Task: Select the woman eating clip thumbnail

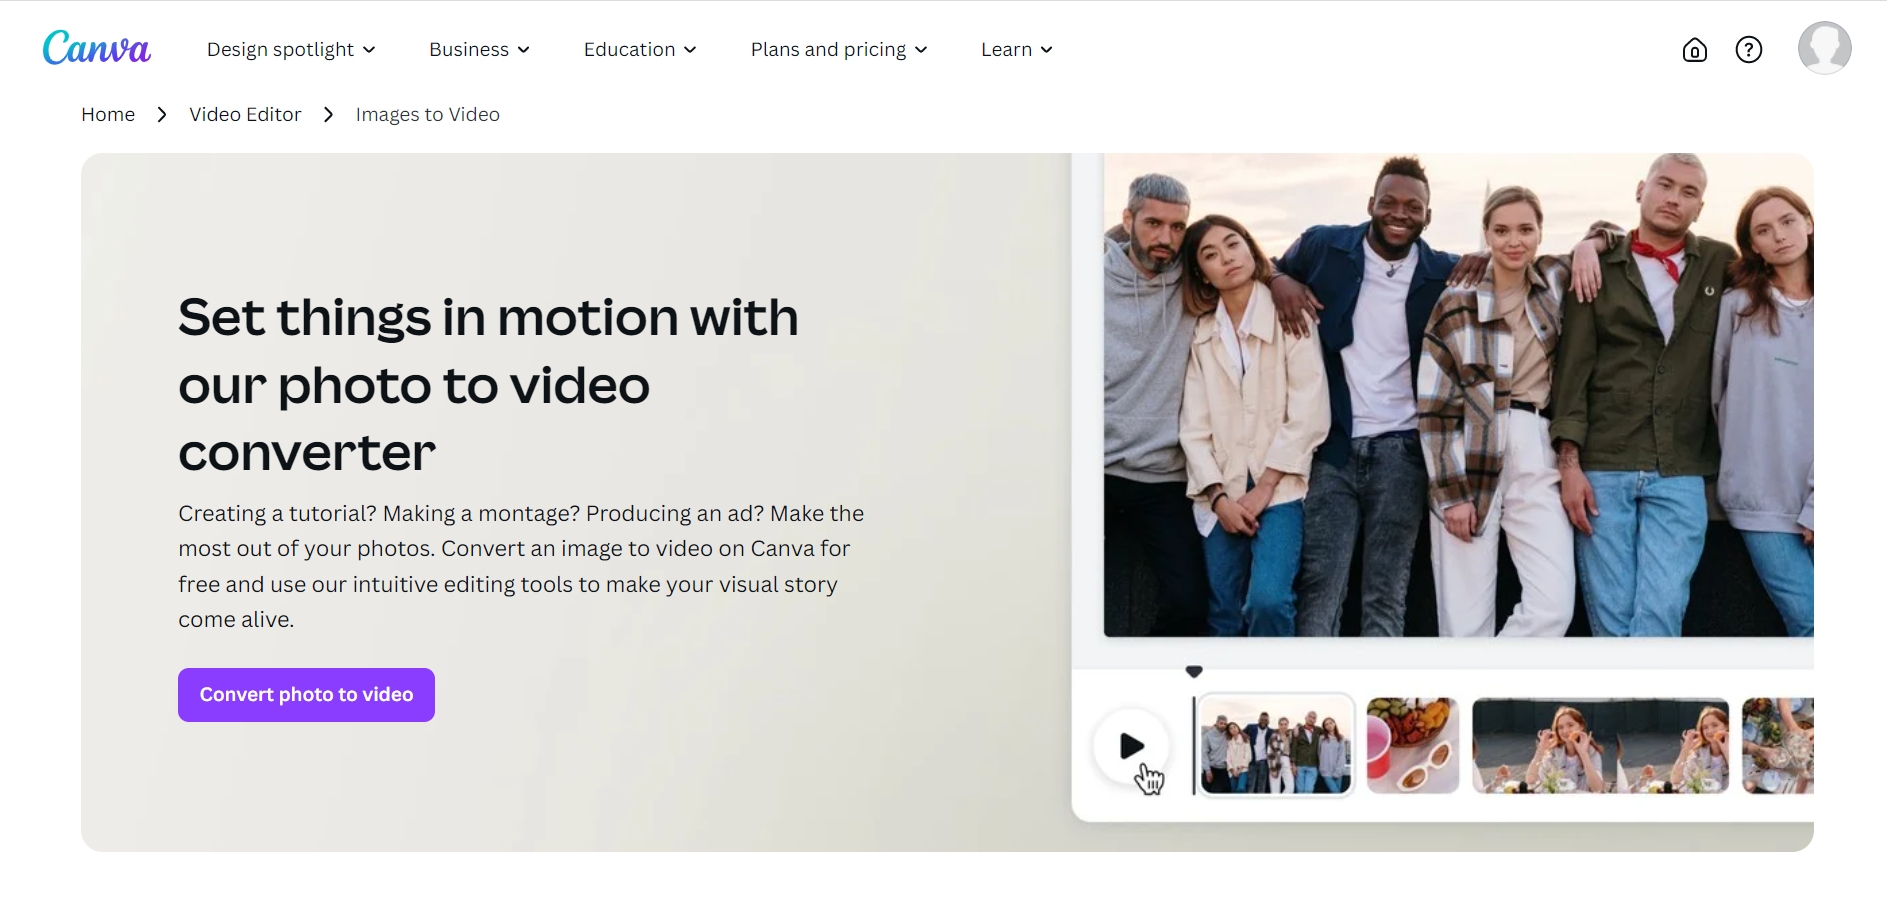Action: coord(1600,746)
